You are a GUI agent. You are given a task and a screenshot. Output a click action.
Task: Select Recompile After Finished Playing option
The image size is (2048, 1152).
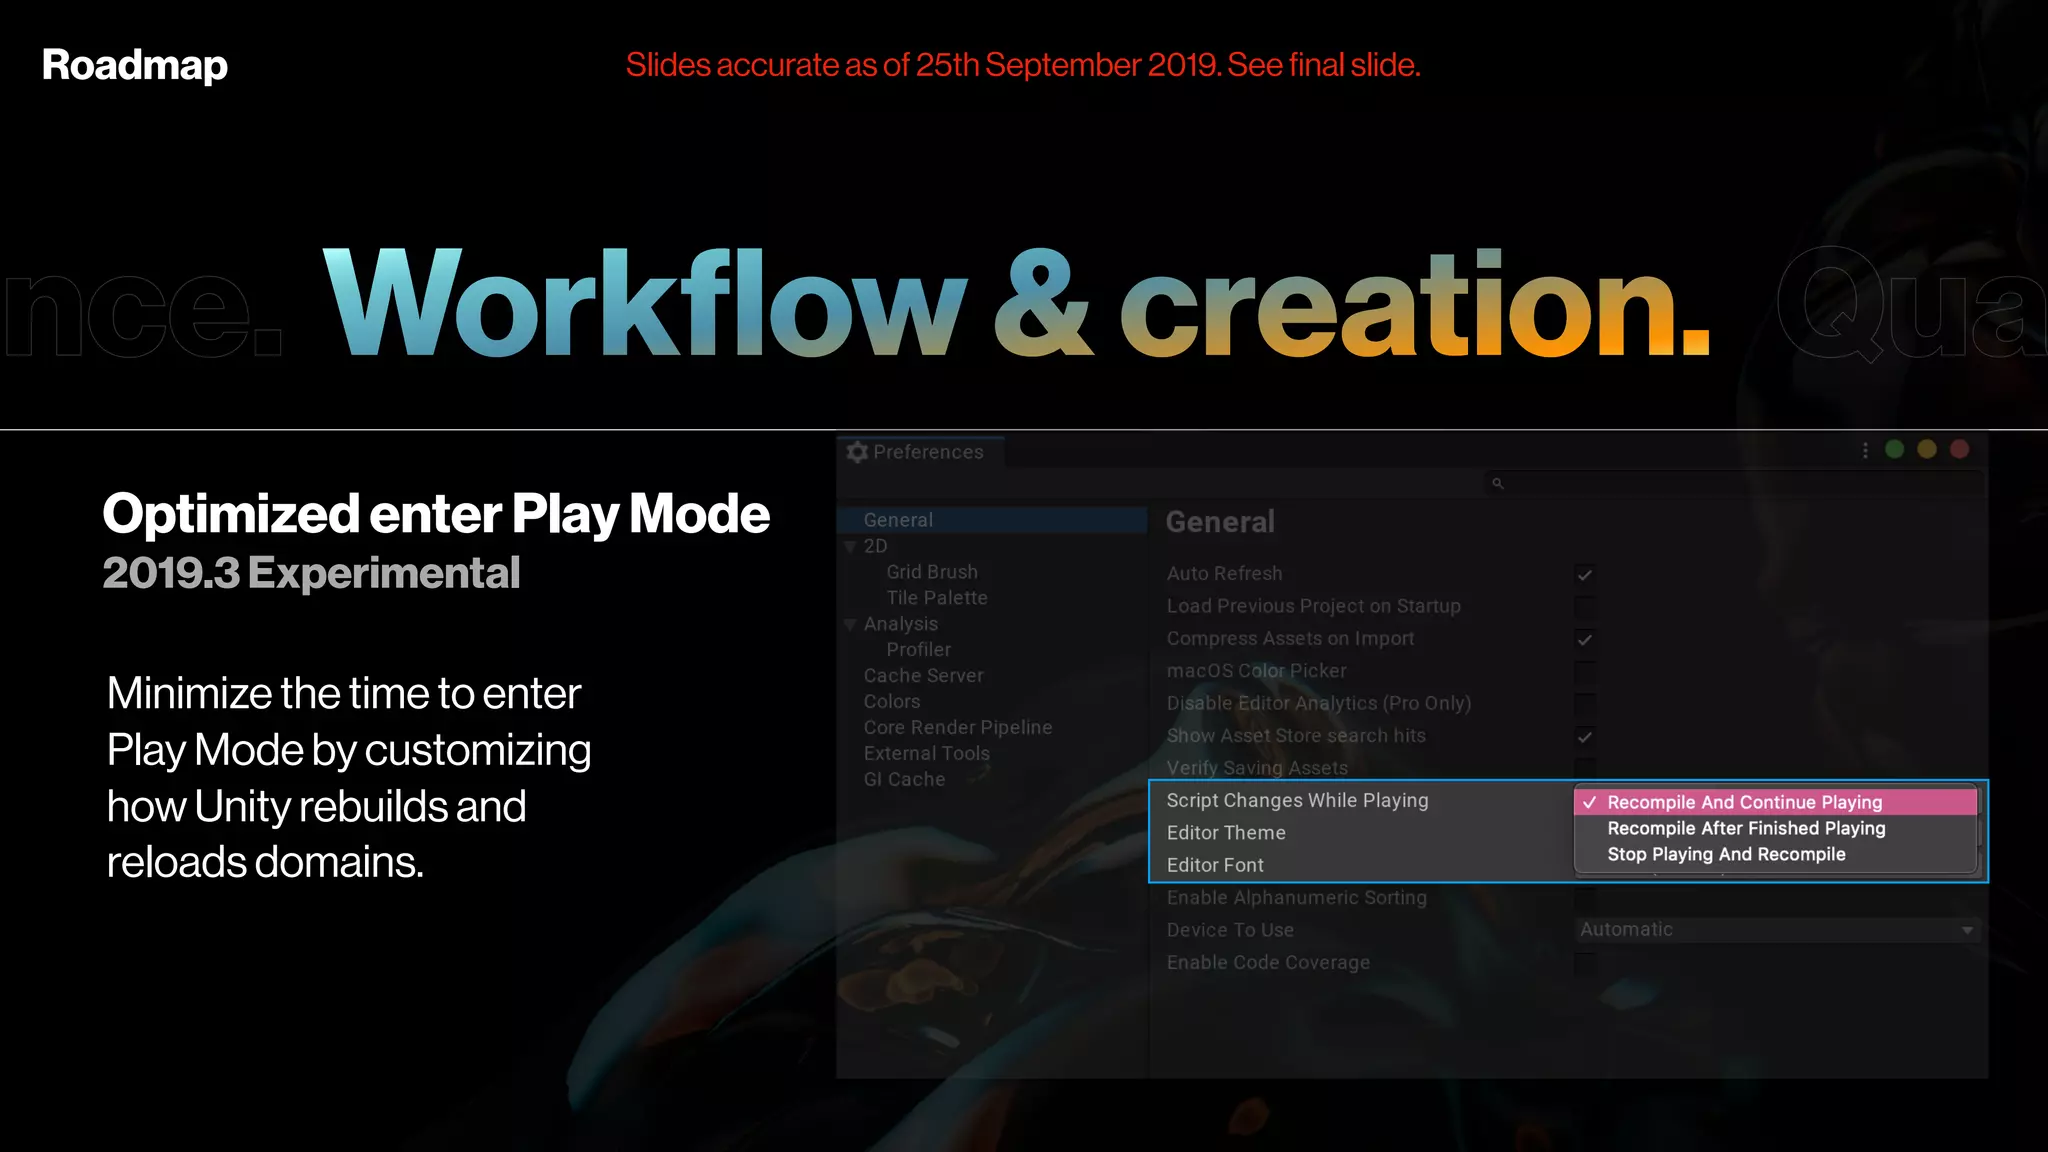click(x=1746, y=828)
